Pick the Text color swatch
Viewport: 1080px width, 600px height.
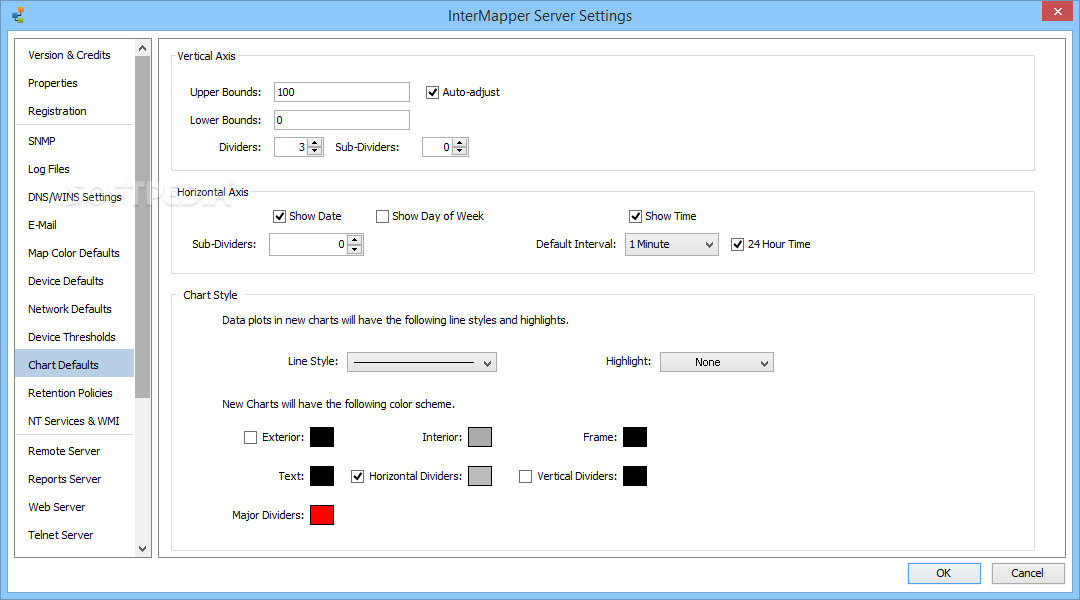(322, 476)
